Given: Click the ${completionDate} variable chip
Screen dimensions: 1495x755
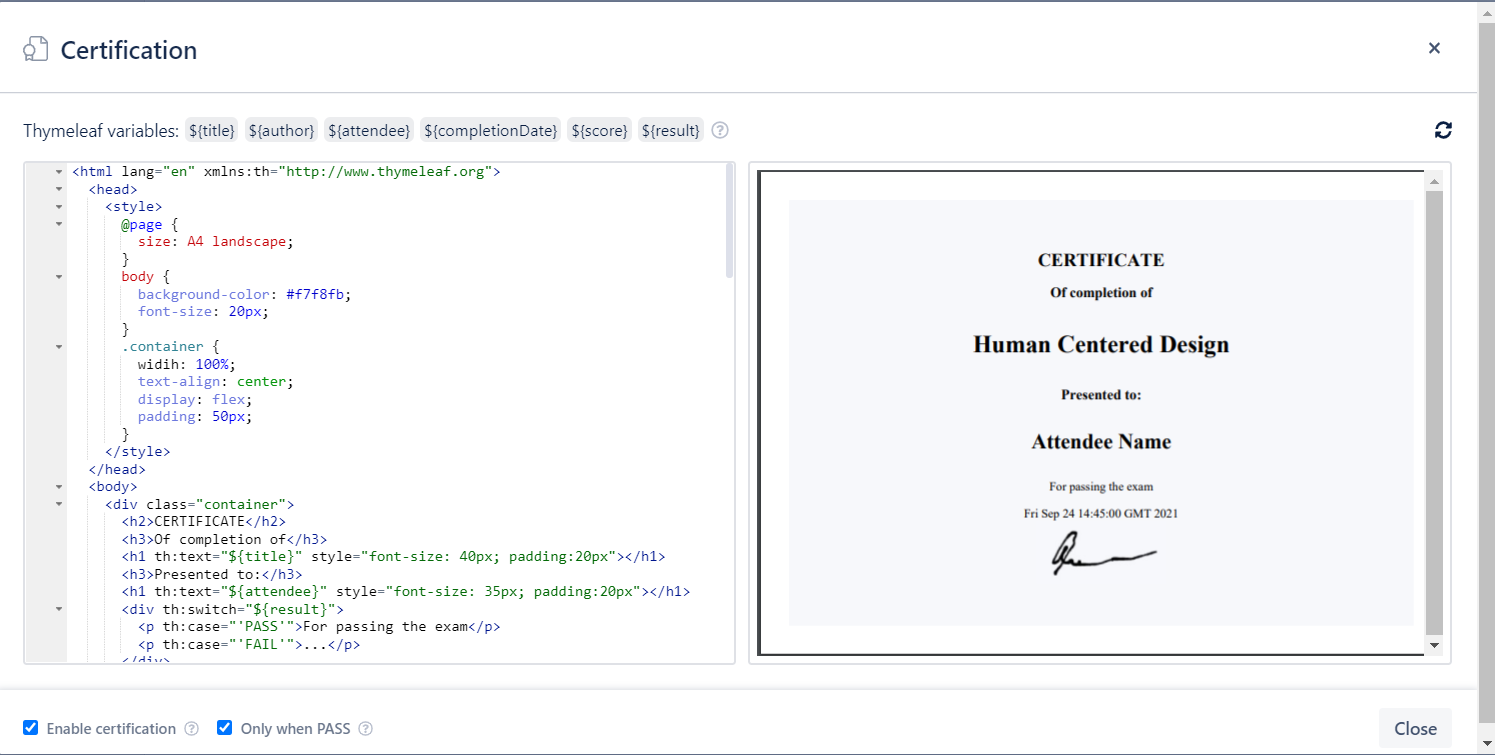Looking at the screenshot, I should click(491, 130).
